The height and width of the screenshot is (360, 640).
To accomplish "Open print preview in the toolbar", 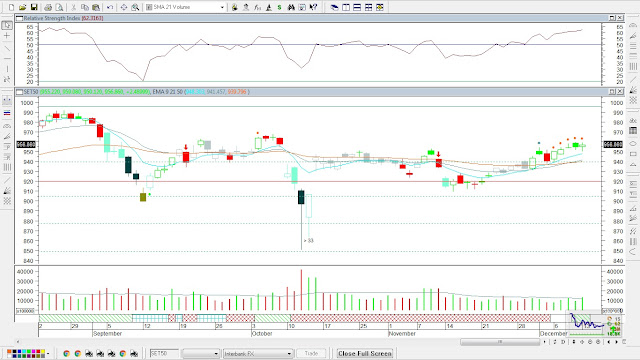I will [60, 7].
